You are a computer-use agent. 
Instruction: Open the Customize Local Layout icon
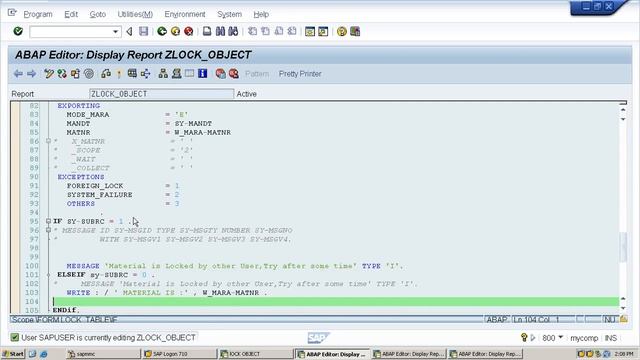click(355, 31)
